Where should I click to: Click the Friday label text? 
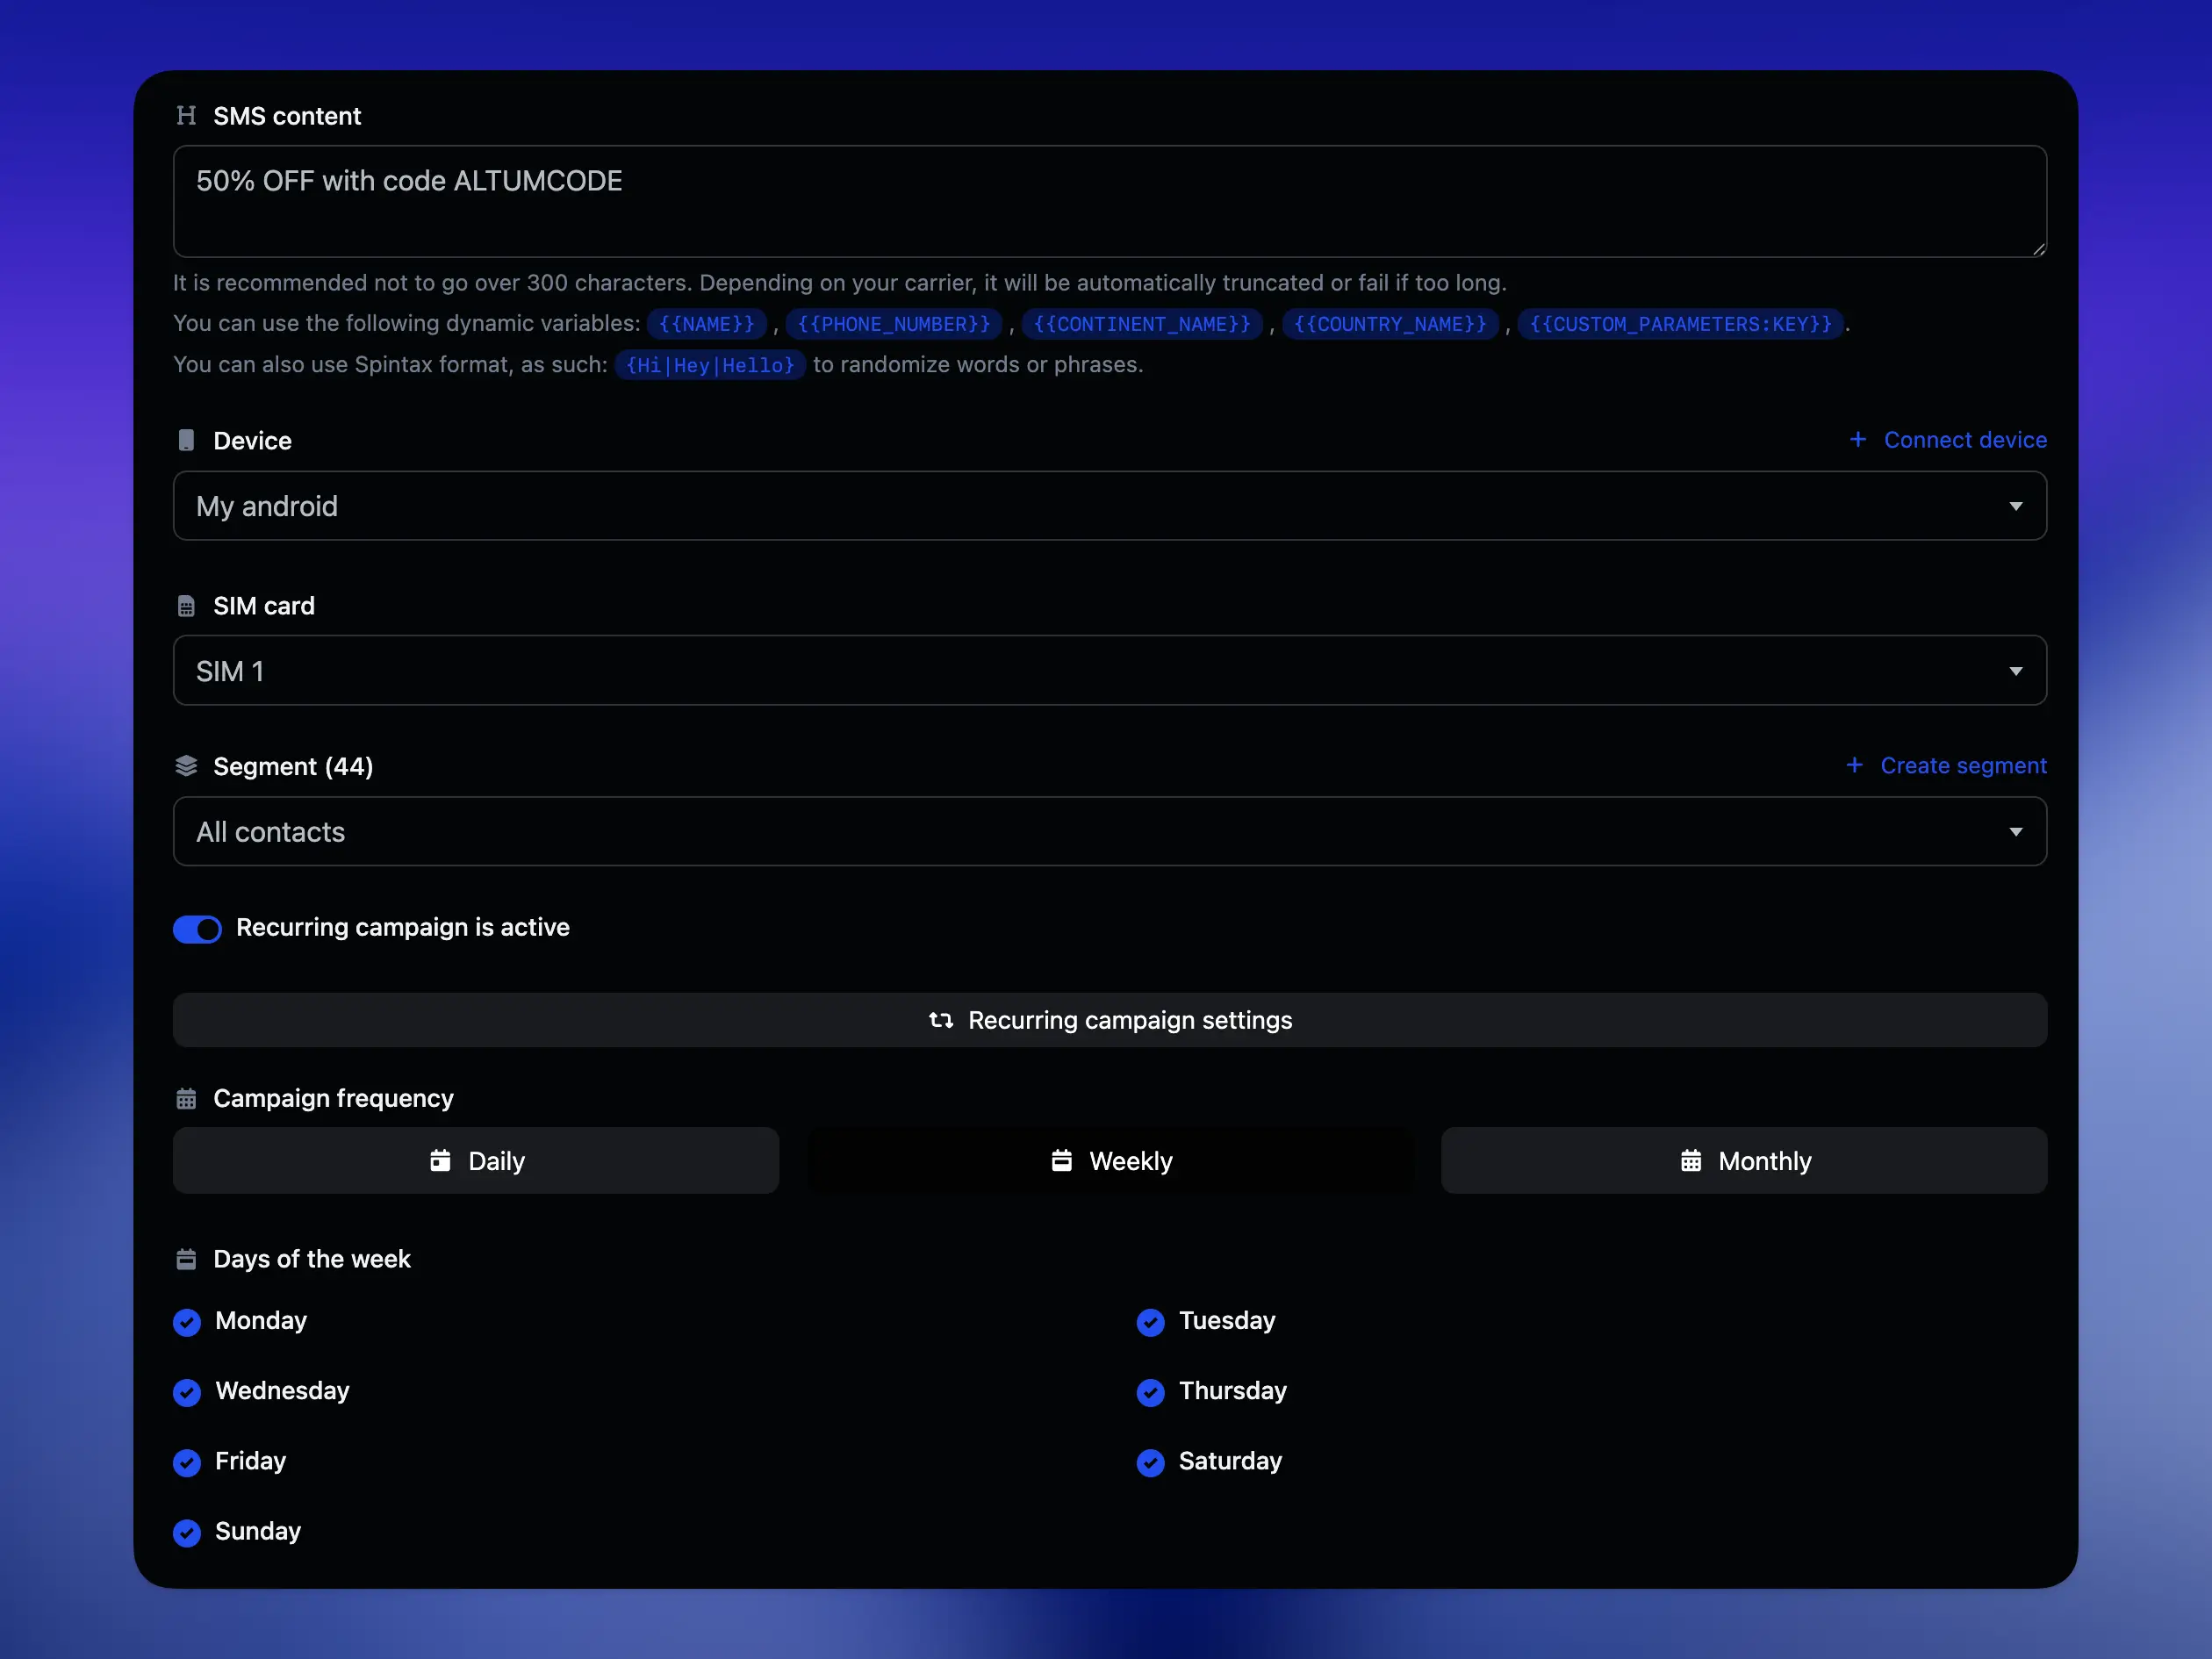(x=250, y=1461)
